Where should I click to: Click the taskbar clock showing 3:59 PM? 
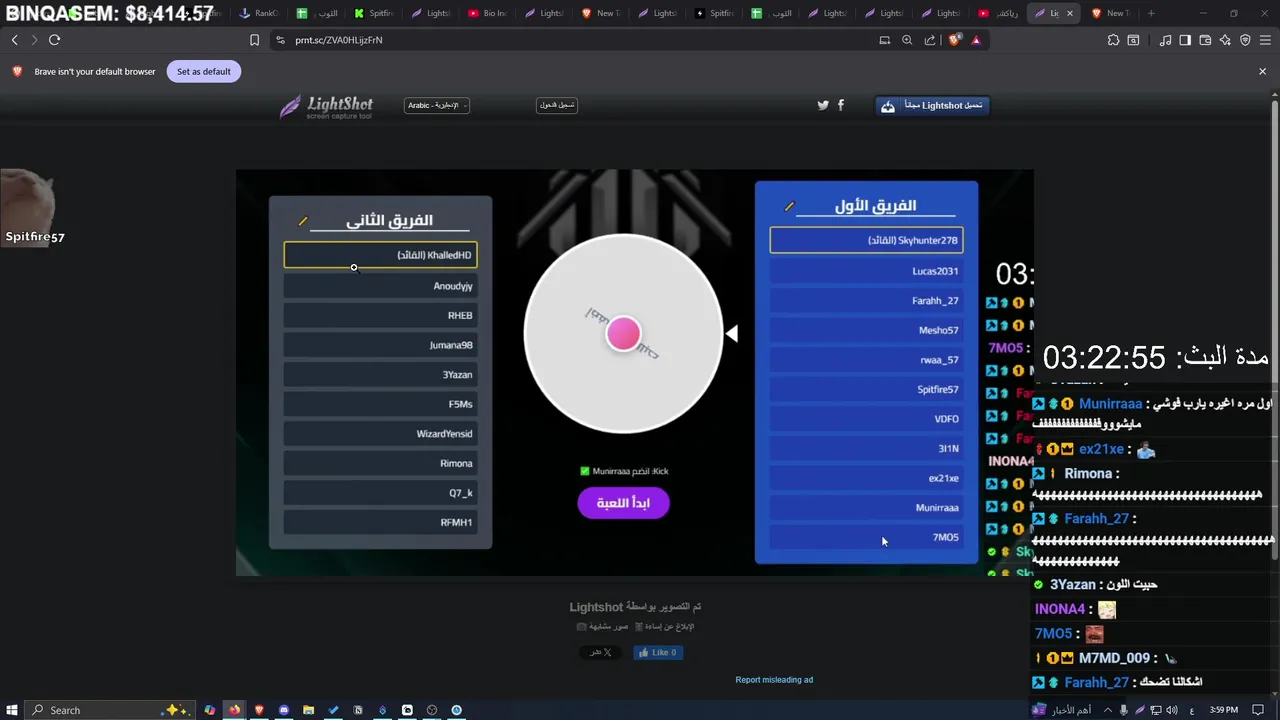point(1223,710)
